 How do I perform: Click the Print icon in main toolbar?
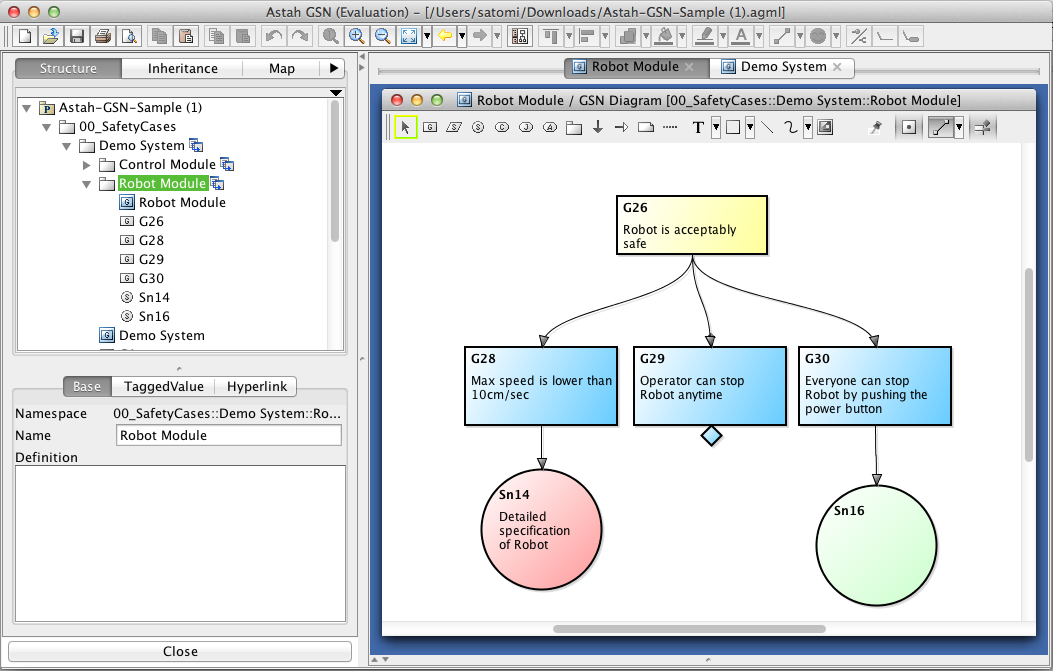pos(102,37)
